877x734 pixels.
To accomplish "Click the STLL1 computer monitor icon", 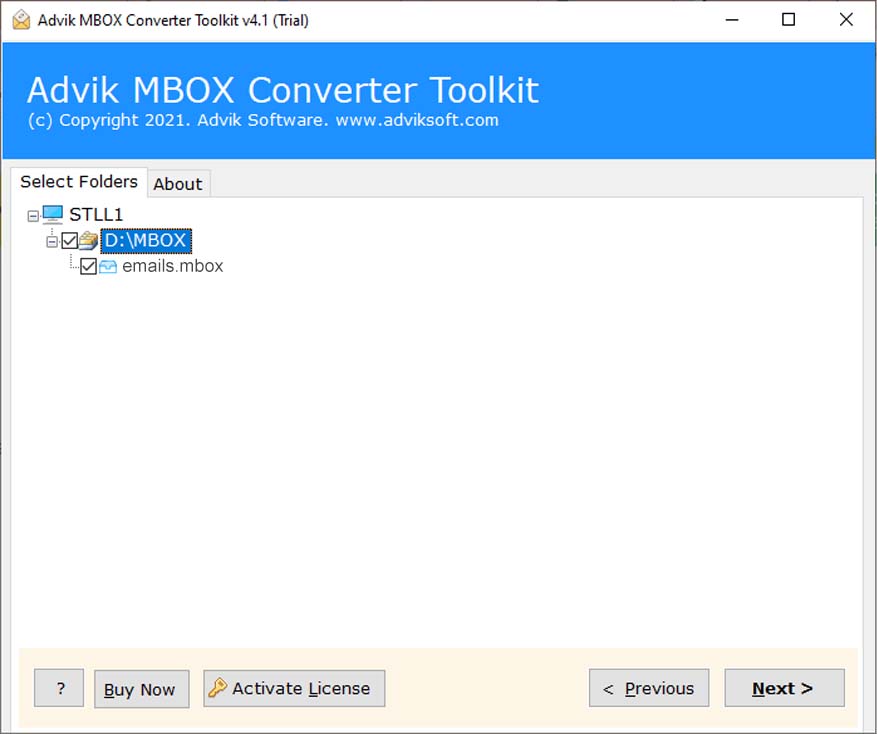I will click(53, 214).
